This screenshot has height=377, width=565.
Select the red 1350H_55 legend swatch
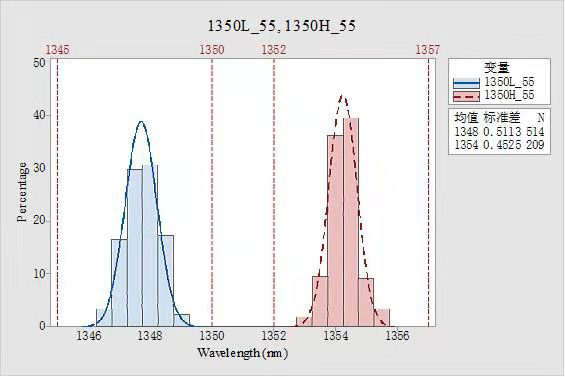[x=466, y=97]
